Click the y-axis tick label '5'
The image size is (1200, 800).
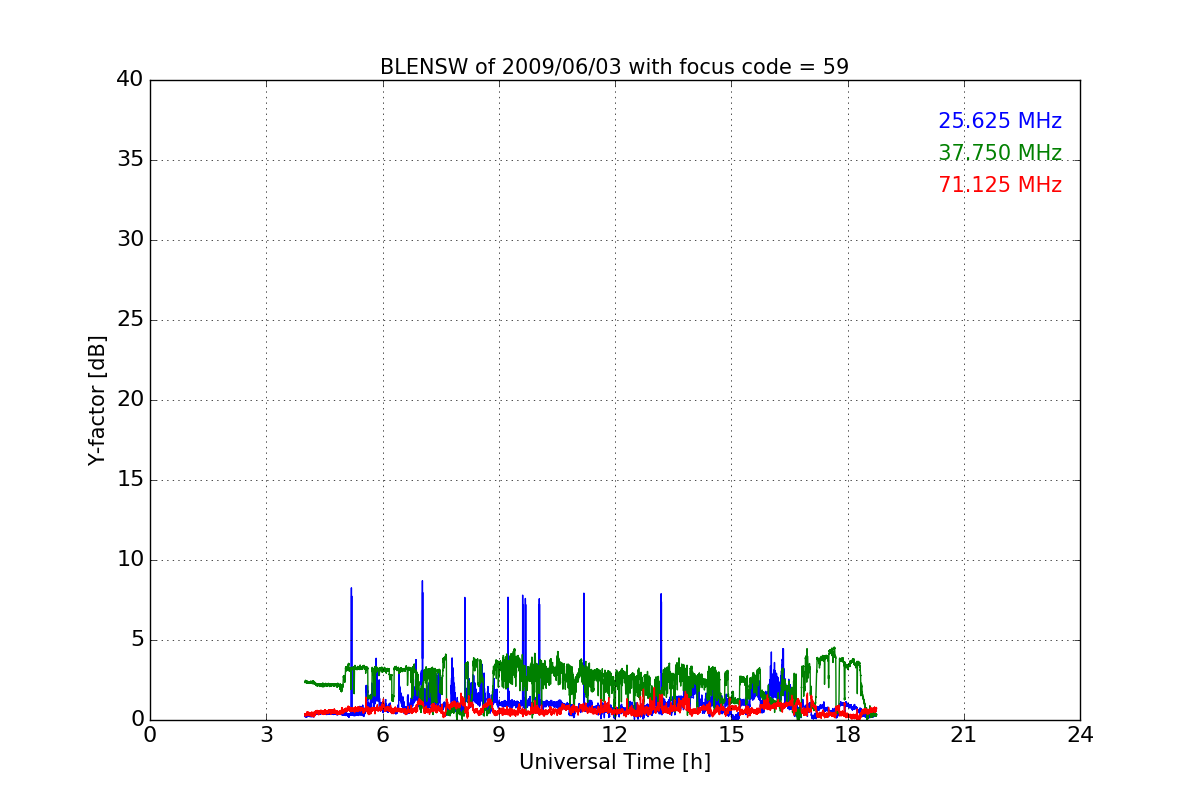coord(137,640)
